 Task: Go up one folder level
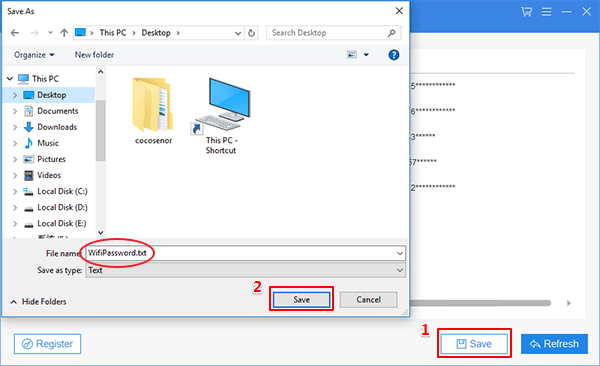[x=64, y=33]
